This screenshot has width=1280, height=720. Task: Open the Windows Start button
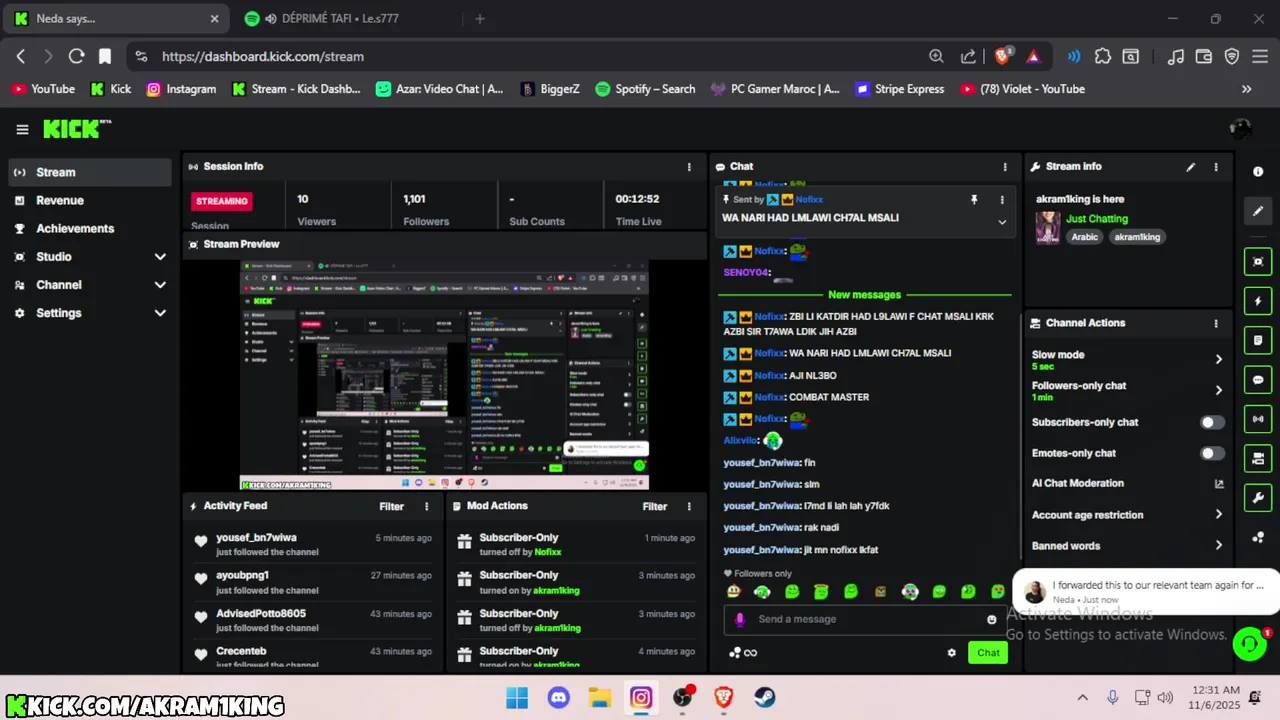click(x=517, y=697)
